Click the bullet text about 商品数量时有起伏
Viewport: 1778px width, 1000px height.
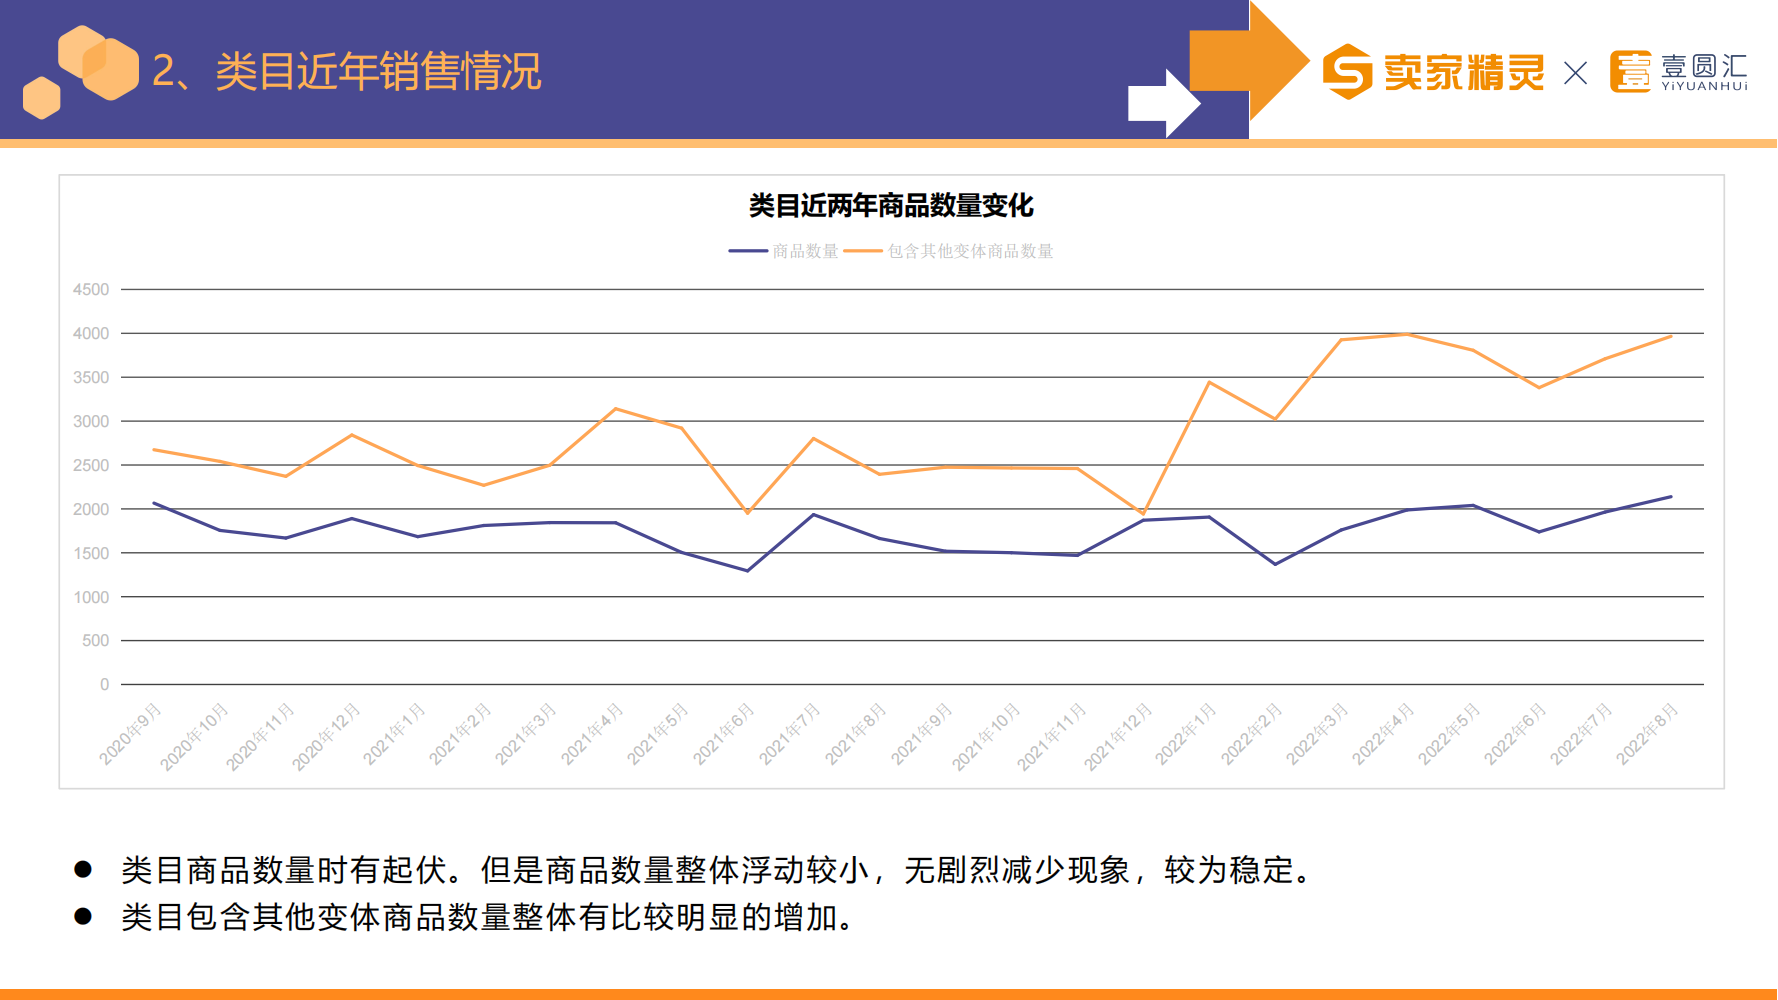716,870
